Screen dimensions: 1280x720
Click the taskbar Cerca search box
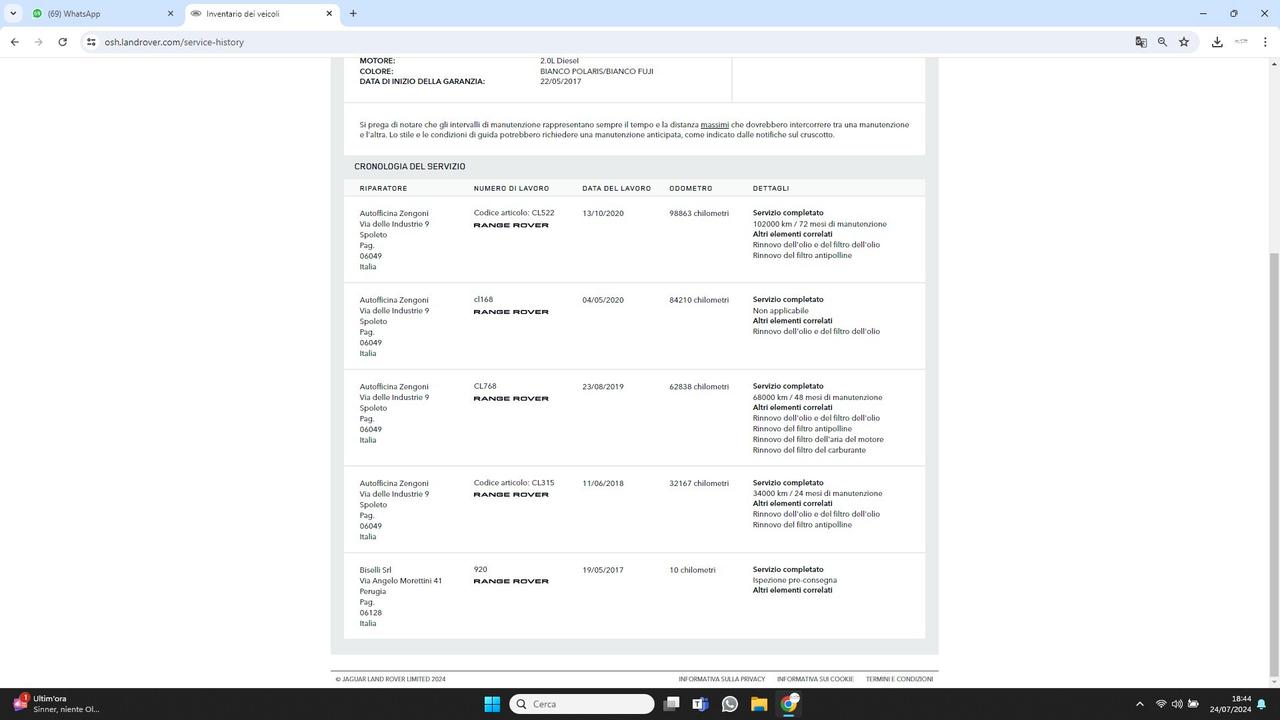(582, 704)
